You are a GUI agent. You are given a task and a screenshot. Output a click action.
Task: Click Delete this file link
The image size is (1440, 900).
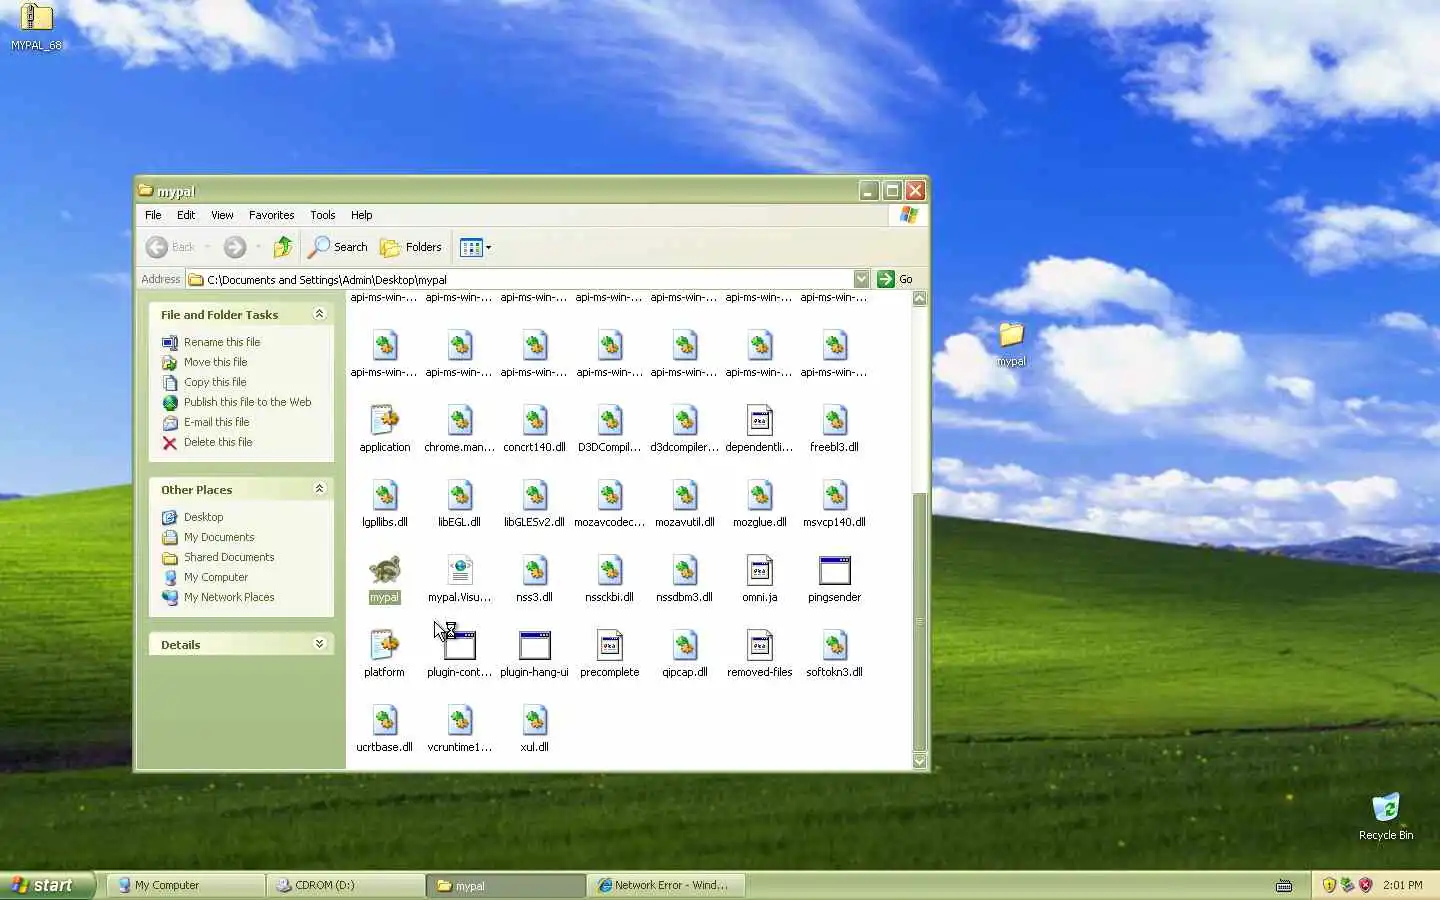(217, 442)
